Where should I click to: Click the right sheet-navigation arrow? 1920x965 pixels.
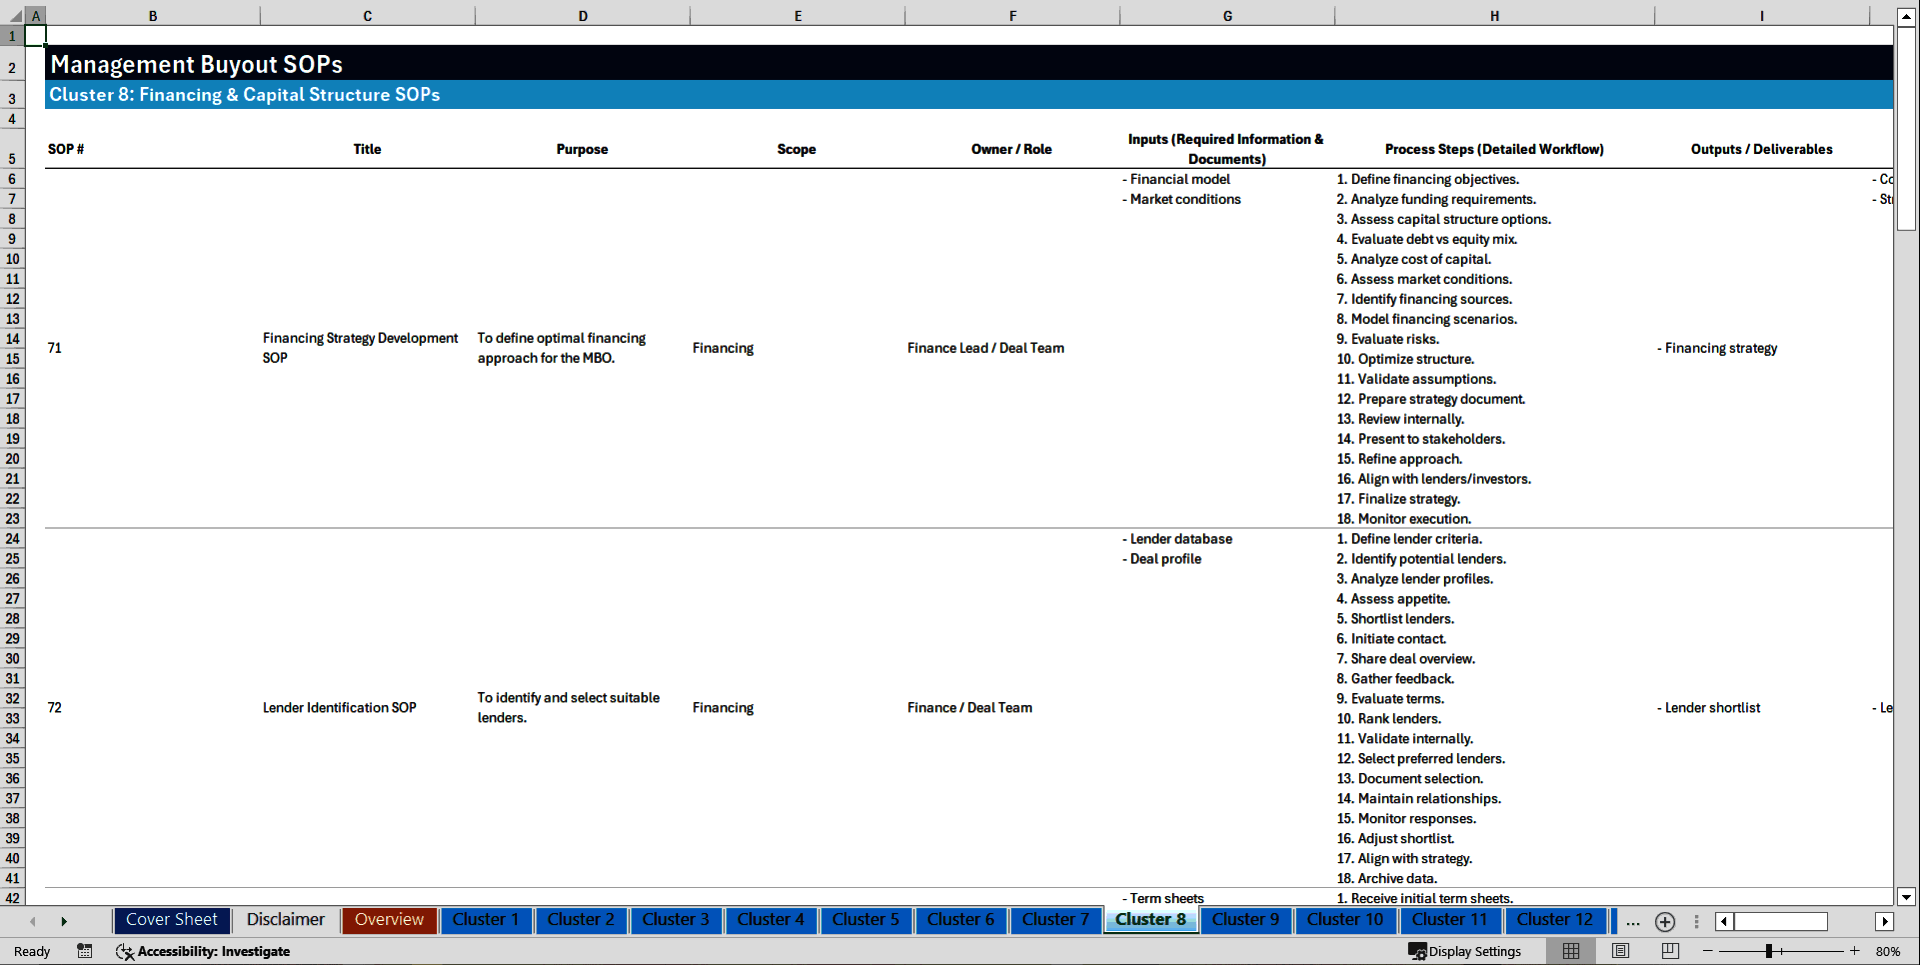pos(64,921)
